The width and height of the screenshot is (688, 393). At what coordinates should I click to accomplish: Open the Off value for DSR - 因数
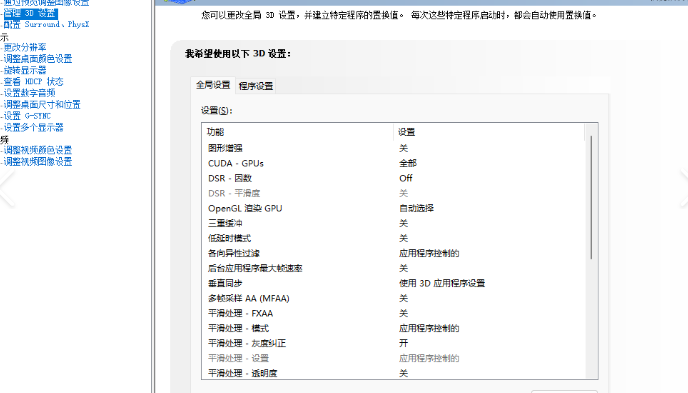click(x=406, y=178)
